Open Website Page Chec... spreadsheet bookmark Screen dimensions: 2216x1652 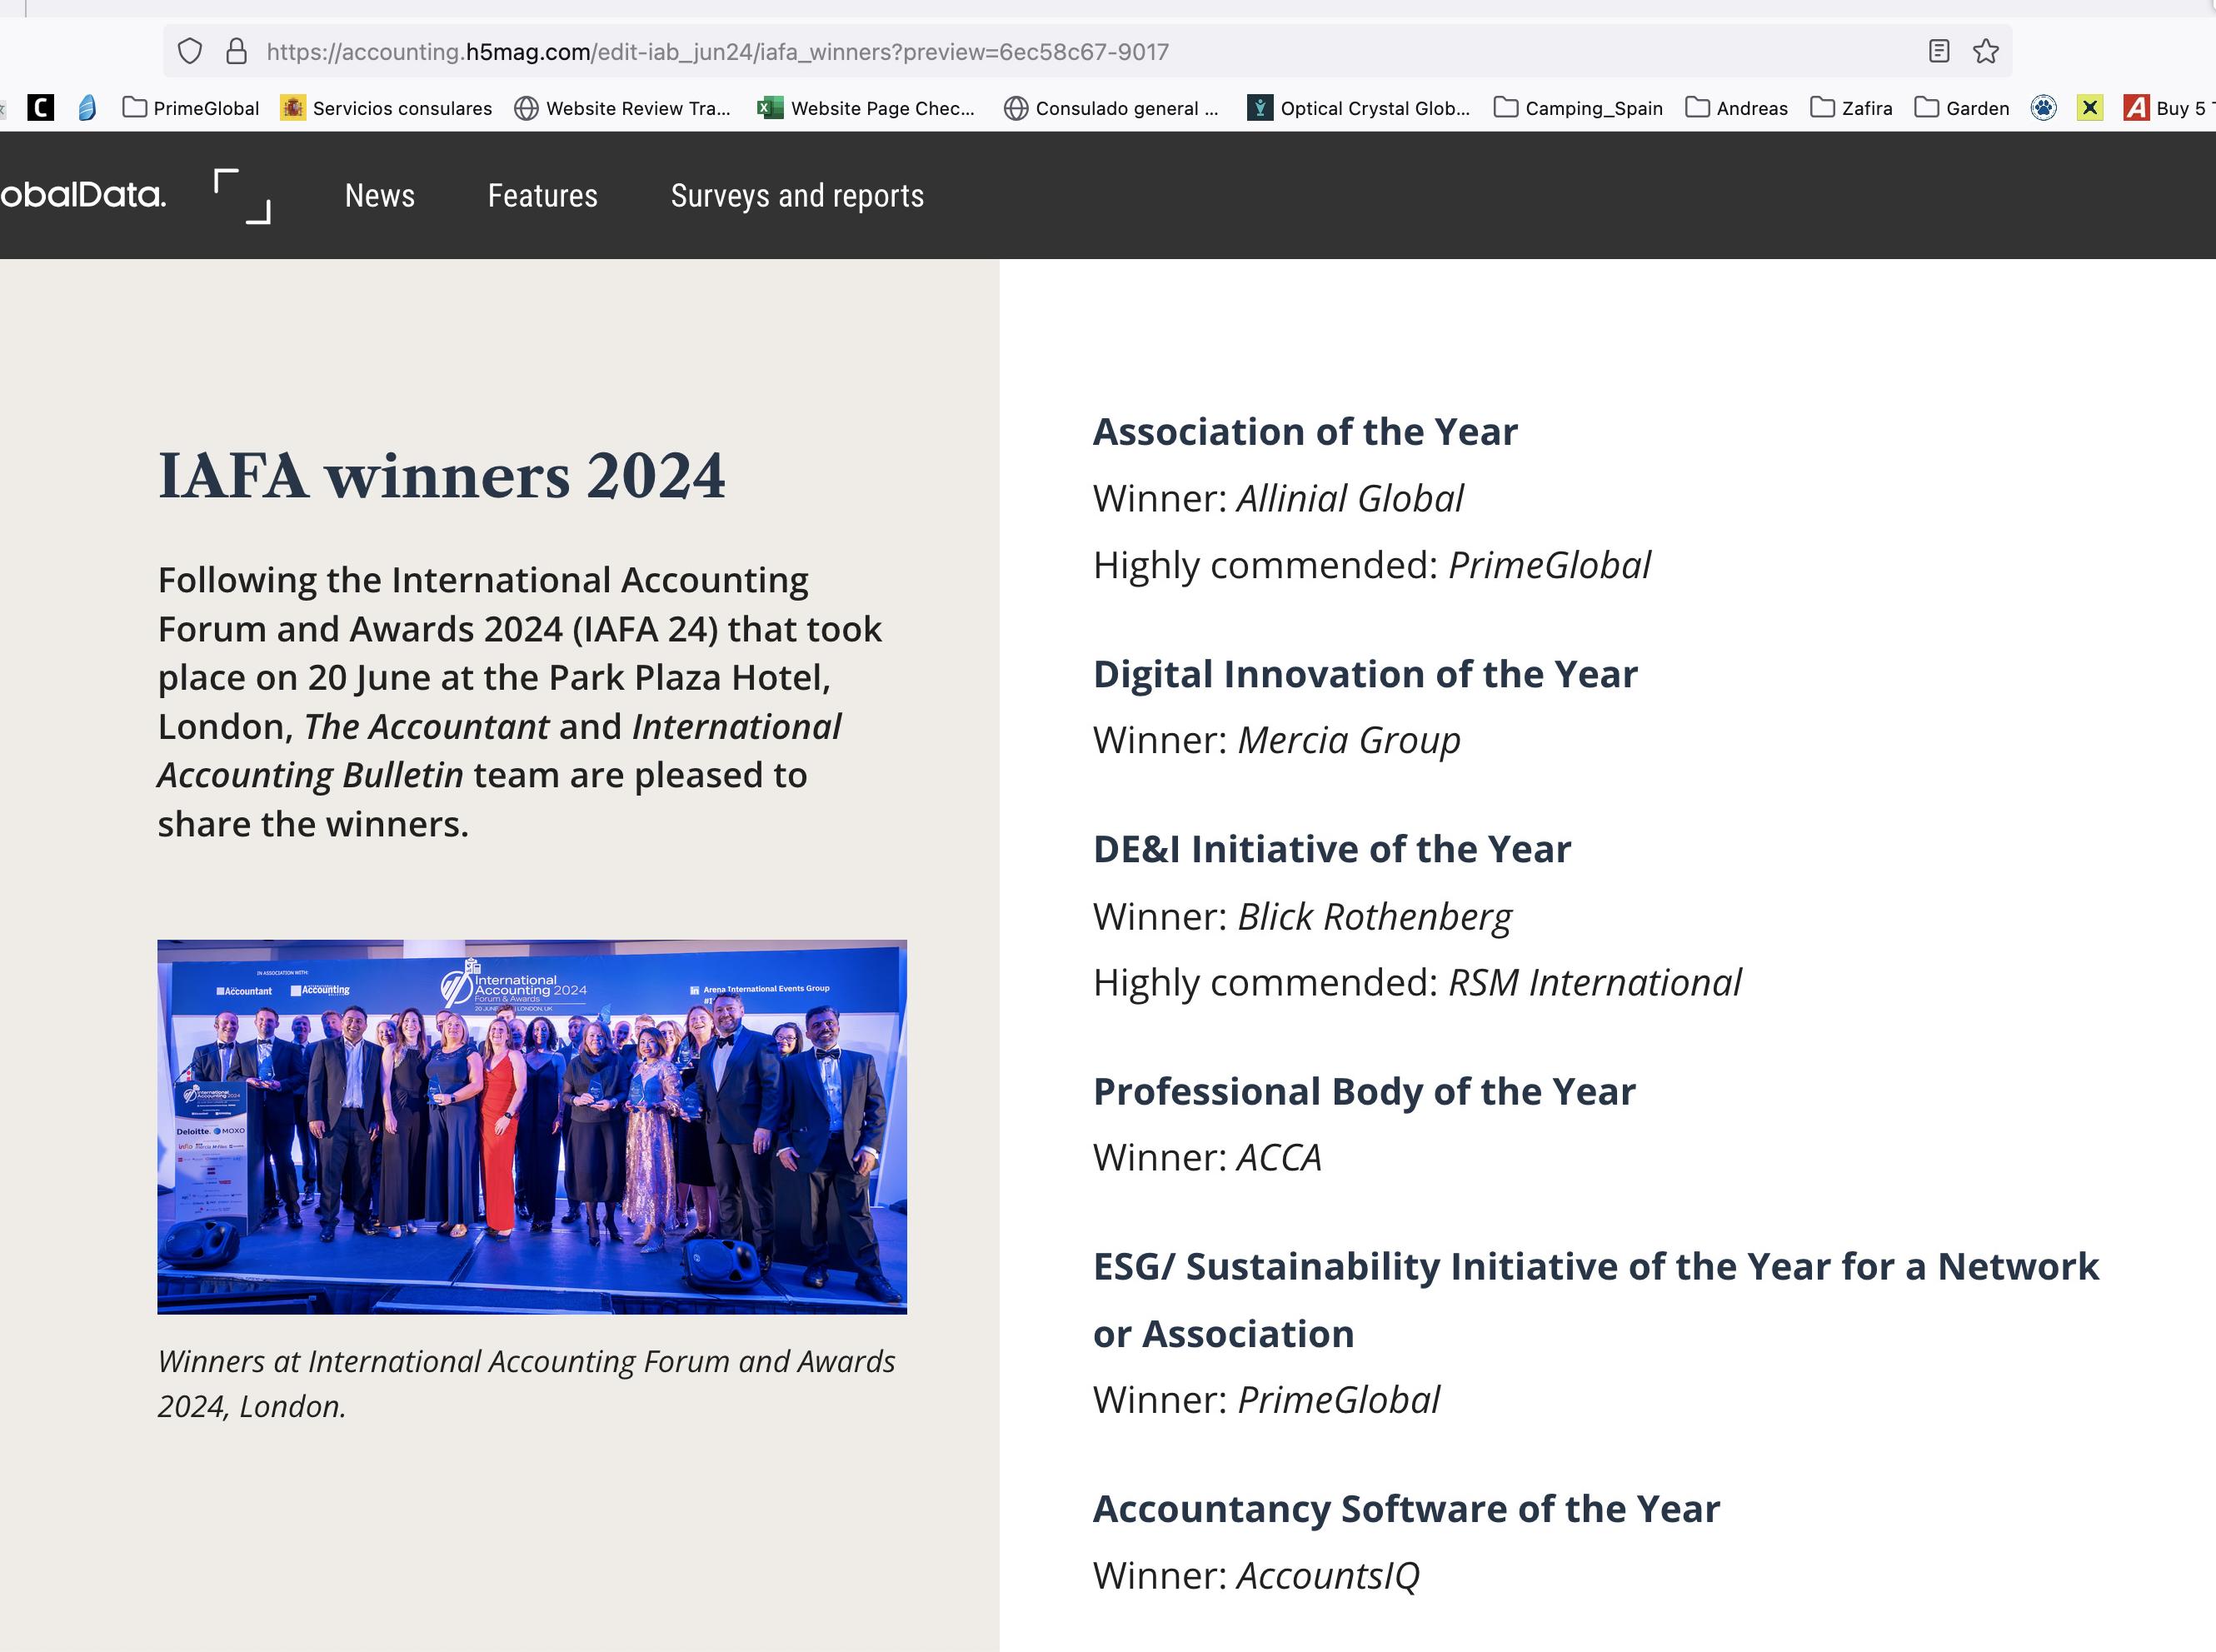[866, 108]
